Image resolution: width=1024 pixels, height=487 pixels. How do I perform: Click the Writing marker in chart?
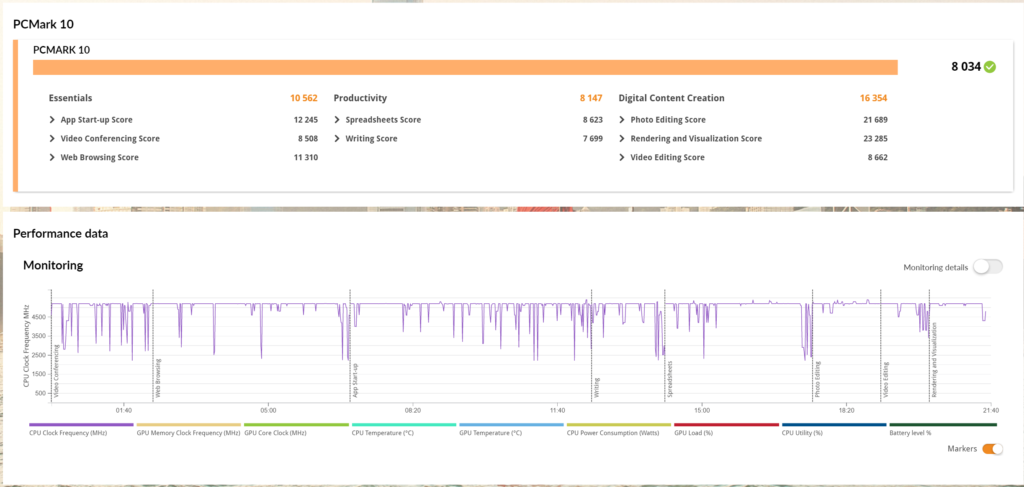pos(592,345)
